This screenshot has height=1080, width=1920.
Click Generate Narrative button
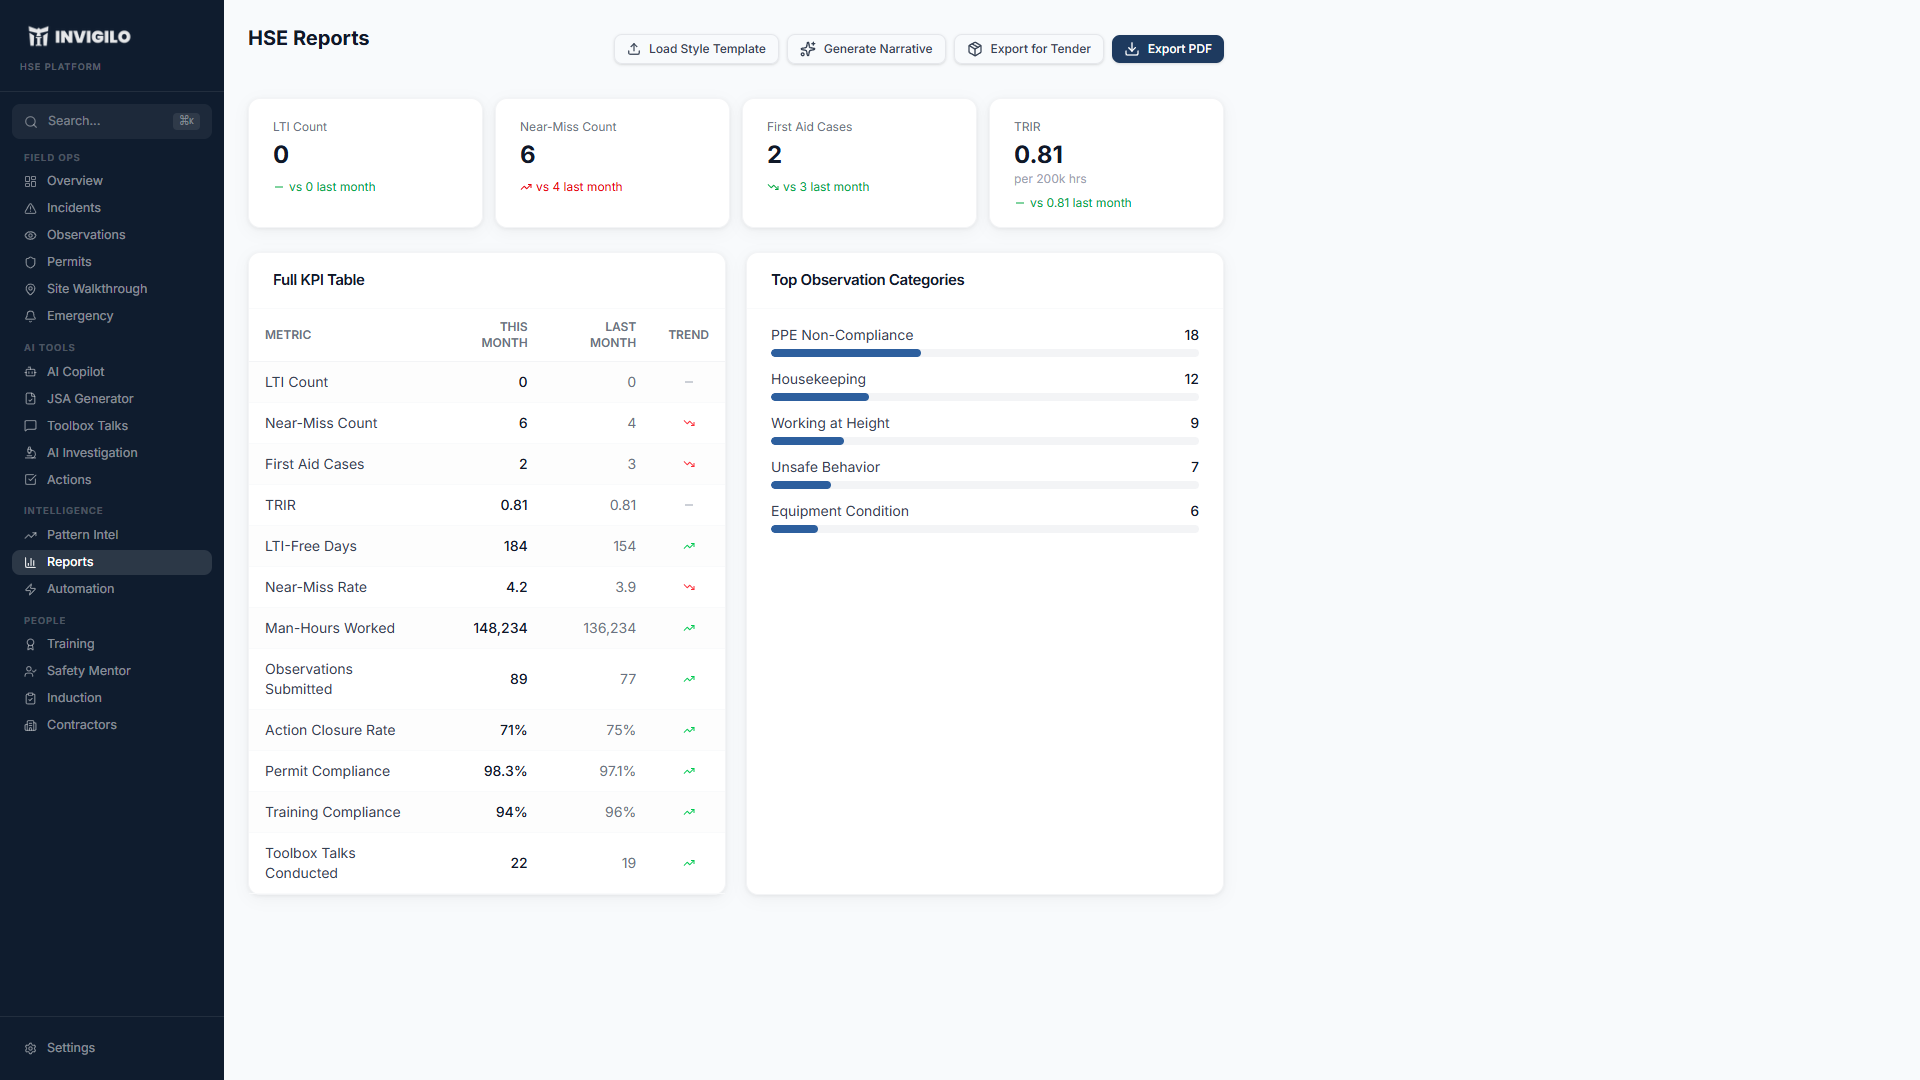(x=866, y=49)
